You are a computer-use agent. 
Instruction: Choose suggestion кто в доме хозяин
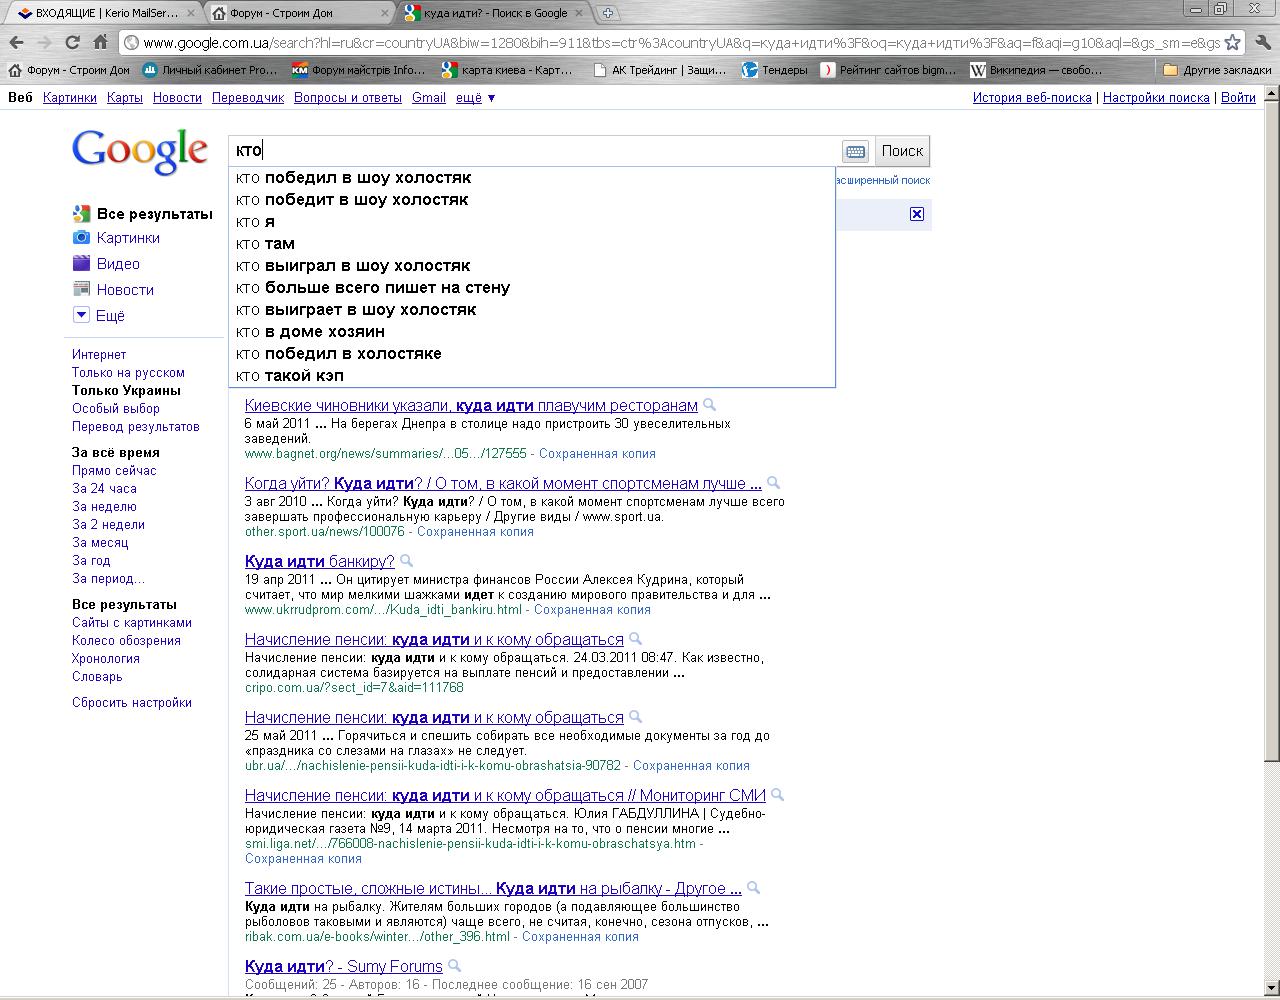tap(531, 331)
